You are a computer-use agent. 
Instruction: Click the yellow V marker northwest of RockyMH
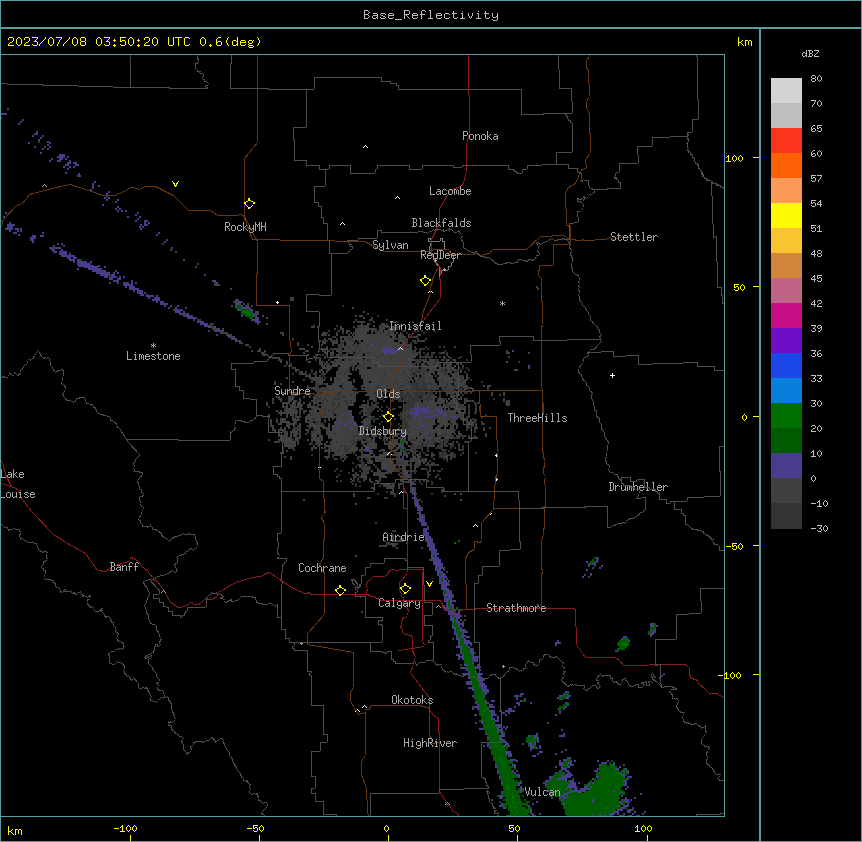(x=175, y=184)
